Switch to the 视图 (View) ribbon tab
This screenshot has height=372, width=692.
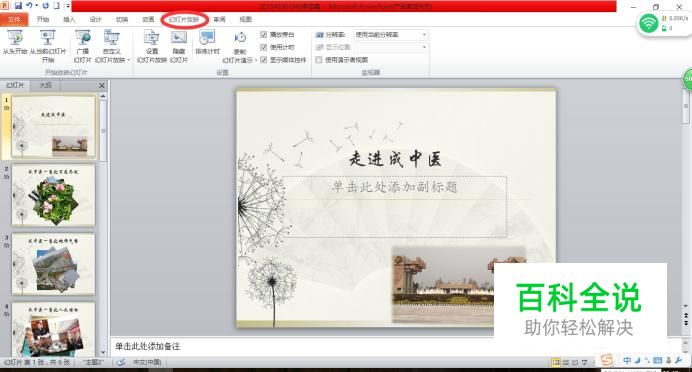click(245, 19)
